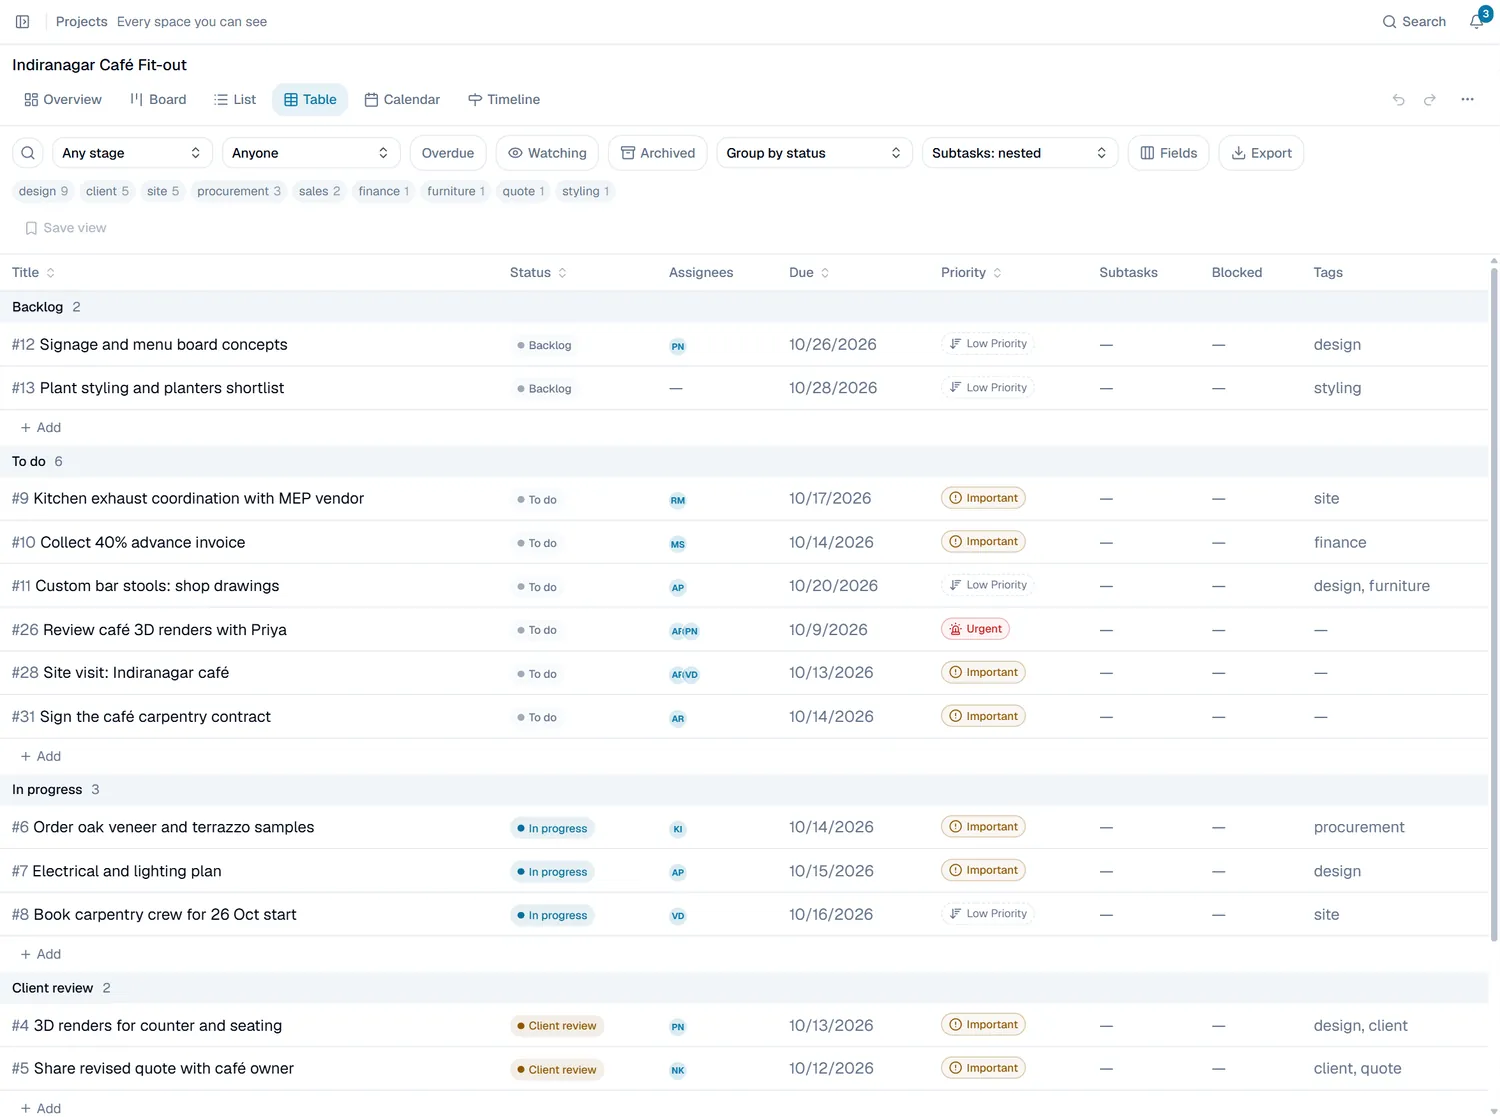Click the Search field in top bar
The width and height of the screenshot is (1500, 1117).
(x=1414, y=21)
